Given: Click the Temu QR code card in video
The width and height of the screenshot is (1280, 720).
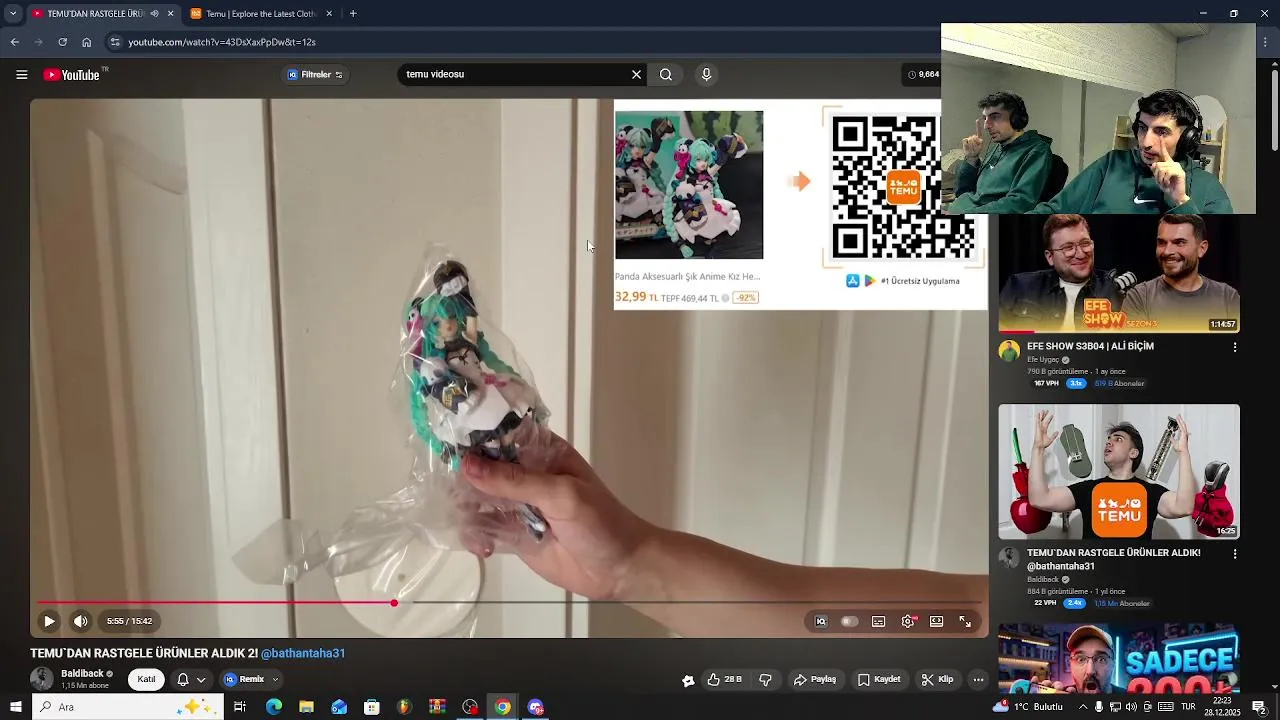Looking at the screenshot, I should [x=903, y=188].
